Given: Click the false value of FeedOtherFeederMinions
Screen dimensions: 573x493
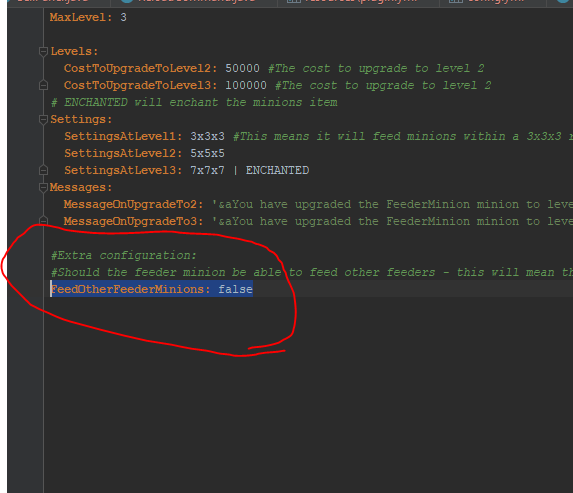Looking at the screenshot, I should (235, 289).
